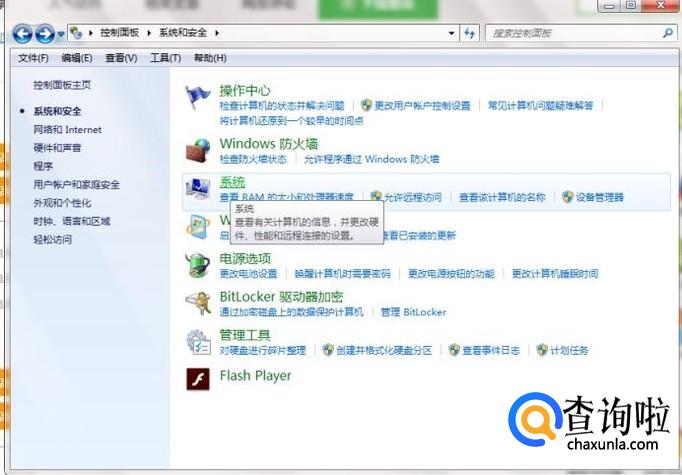Click the Windows Firewall brick wall icon
Image resolution: width=682 pixels, height=475 pixels.
198,151
